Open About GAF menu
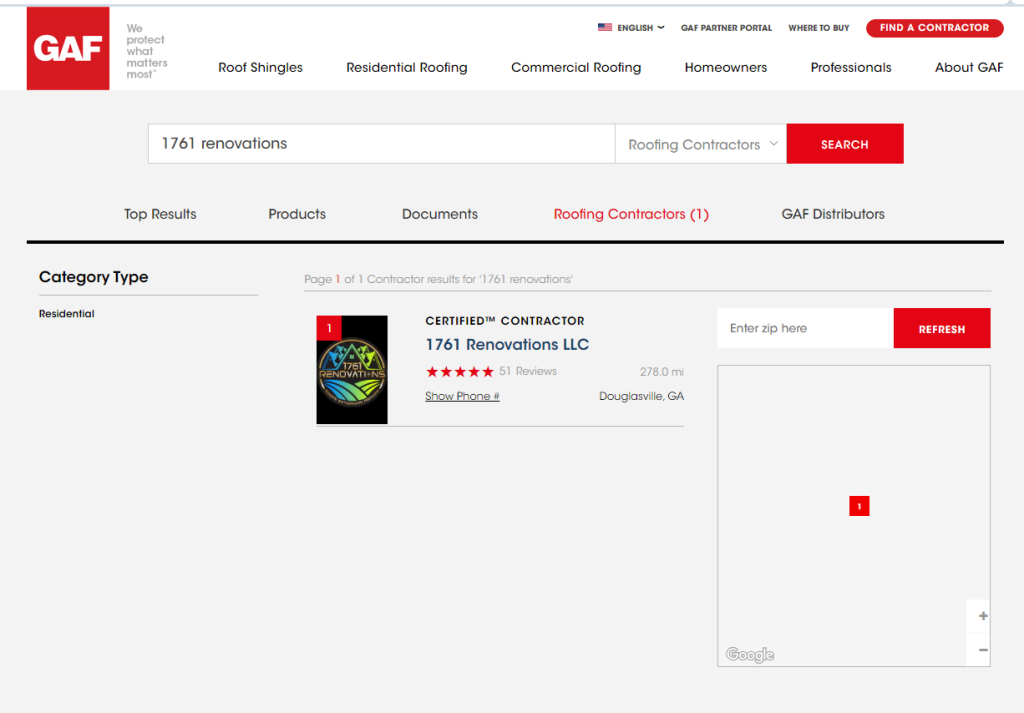Screen dimensions: 1024x713 [968, 67]
